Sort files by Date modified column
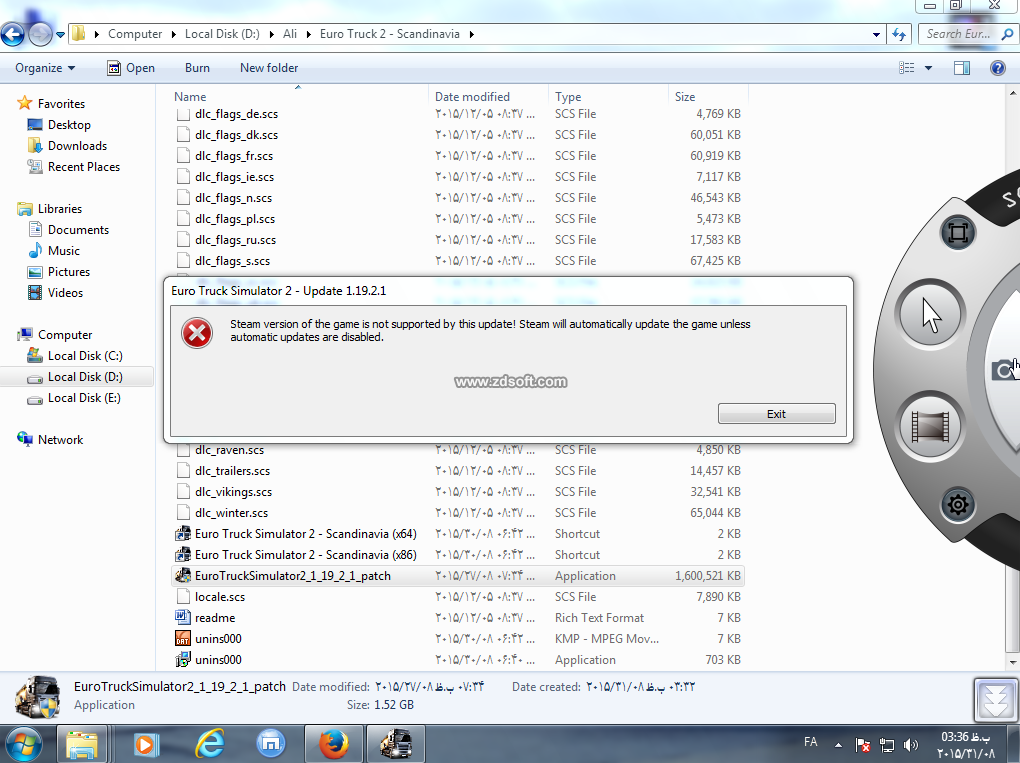The width and height of the screenshot is (1020, 763). coord(472,97)
